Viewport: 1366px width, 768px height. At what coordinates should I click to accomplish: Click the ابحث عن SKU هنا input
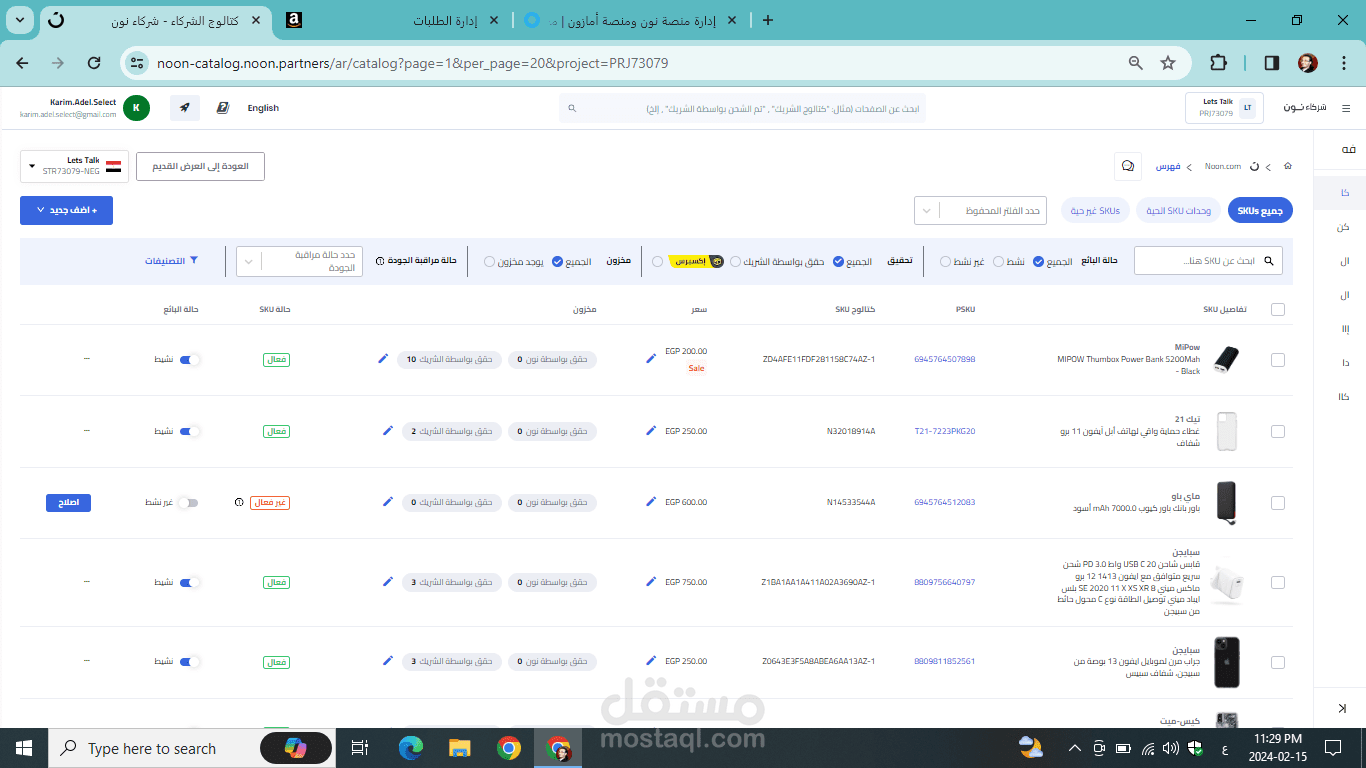click(x=1208, y=261)
